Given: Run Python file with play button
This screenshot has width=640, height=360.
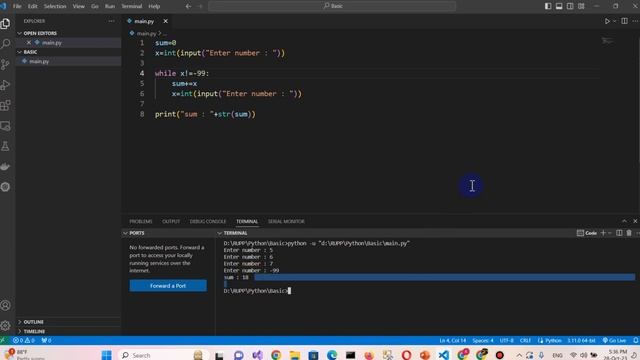Looking at the screenshot, I should click(x=607, y=21).
